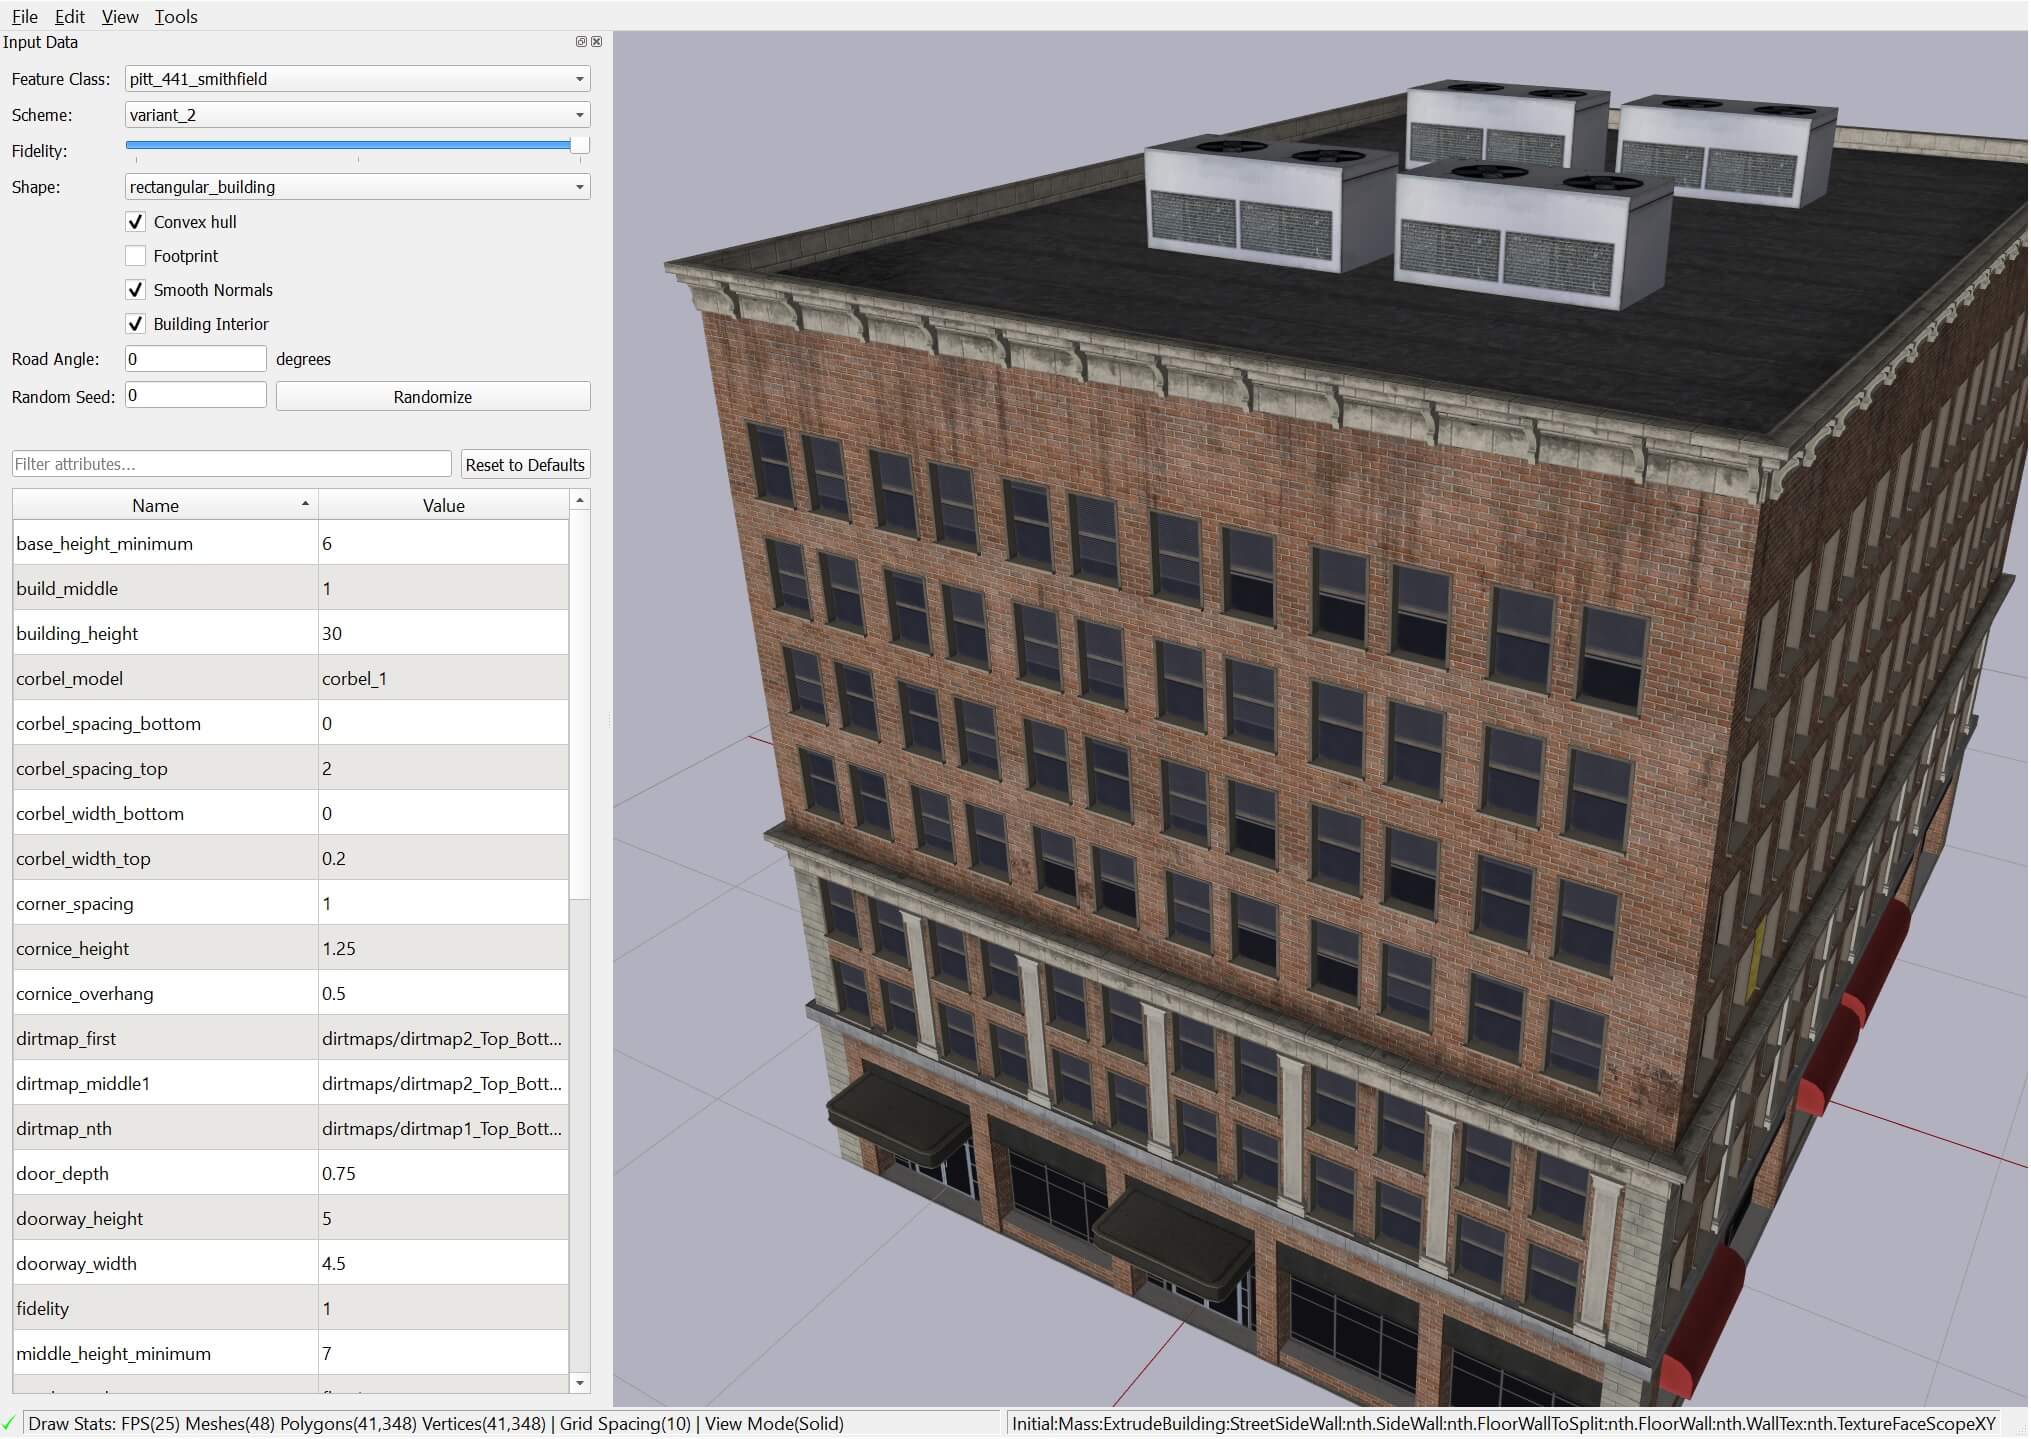Enable the Footprint checkbox
The image size is (2031, 1439).
136,256
